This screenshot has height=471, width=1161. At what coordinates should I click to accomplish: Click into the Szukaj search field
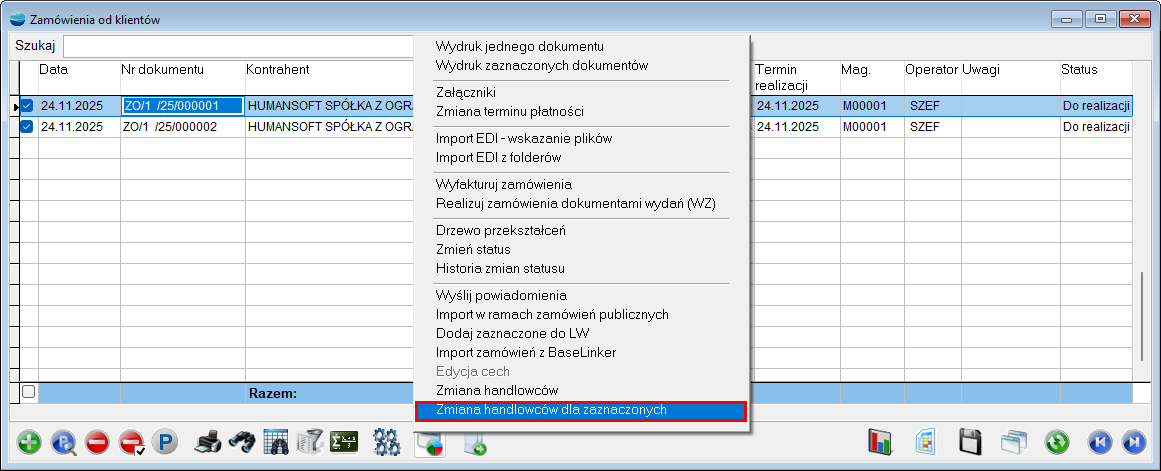pos(238,47)
